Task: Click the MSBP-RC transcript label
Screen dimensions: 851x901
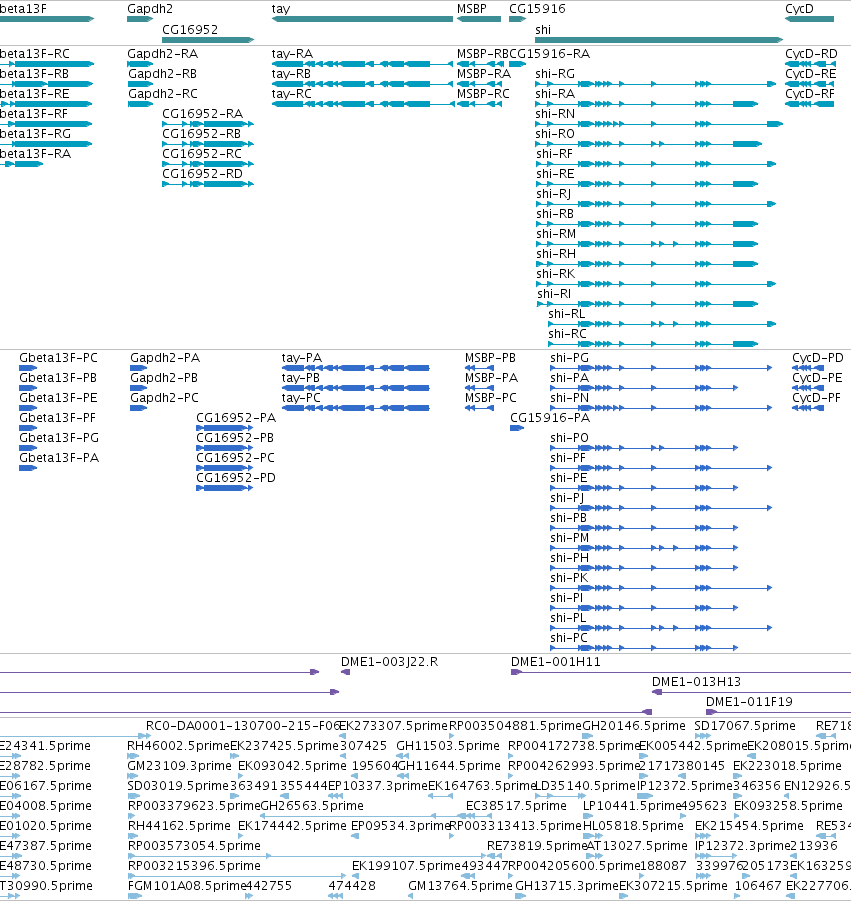Action: click(x=483, y=94)
